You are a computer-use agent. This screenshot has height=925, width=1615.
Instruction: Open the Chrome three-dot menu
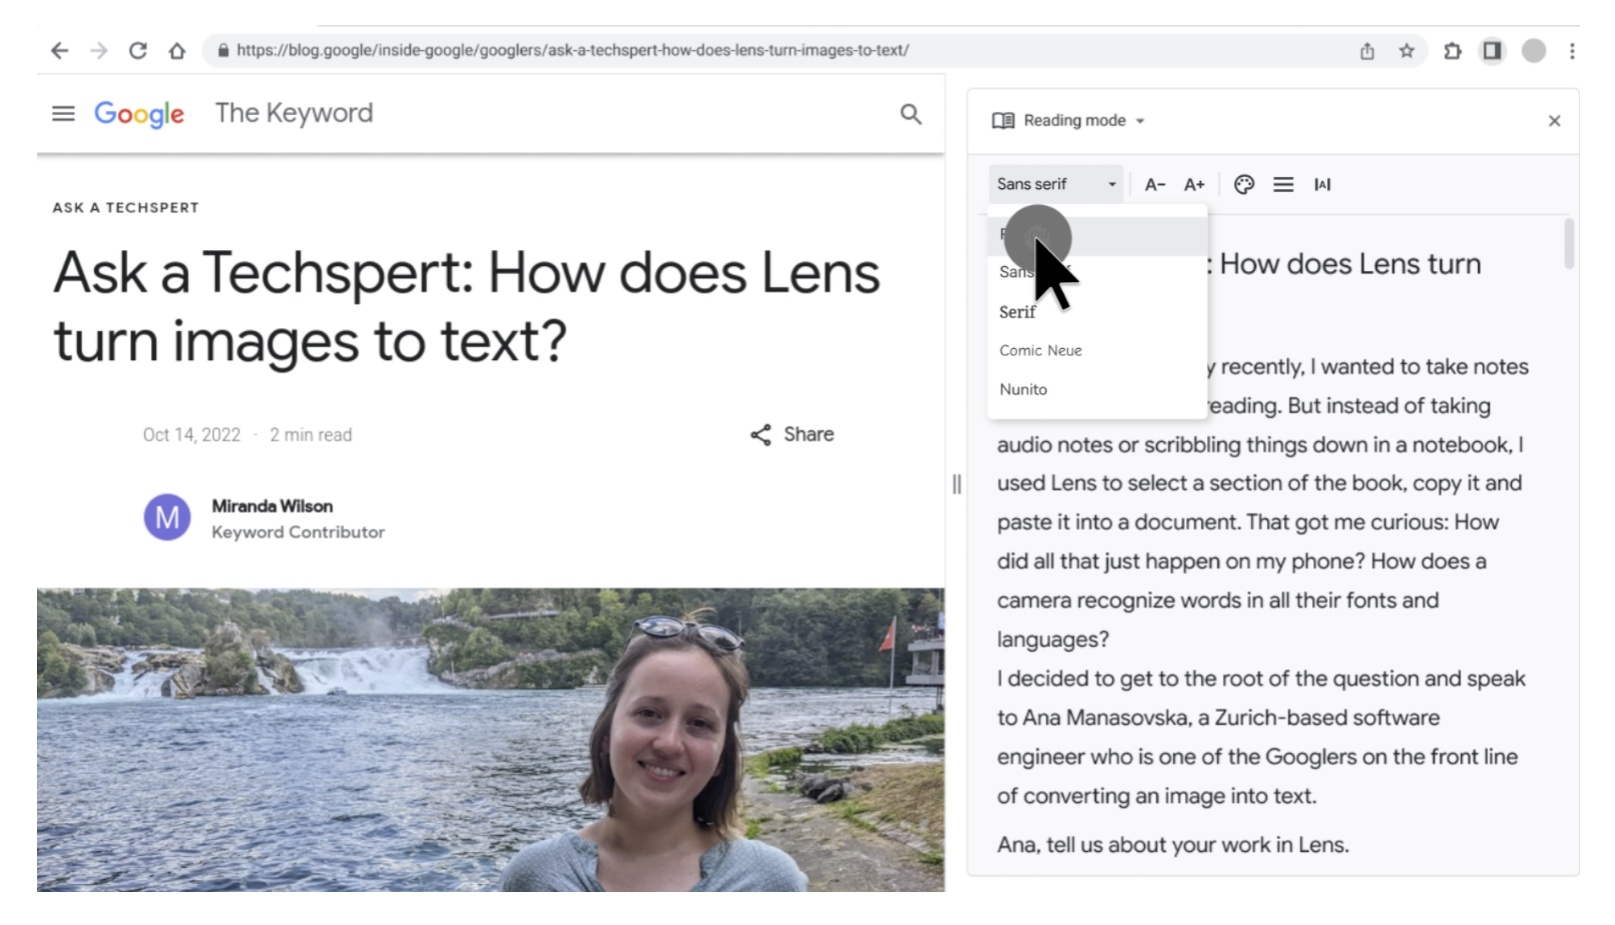pyautogui.click(x=1572, y=50)
